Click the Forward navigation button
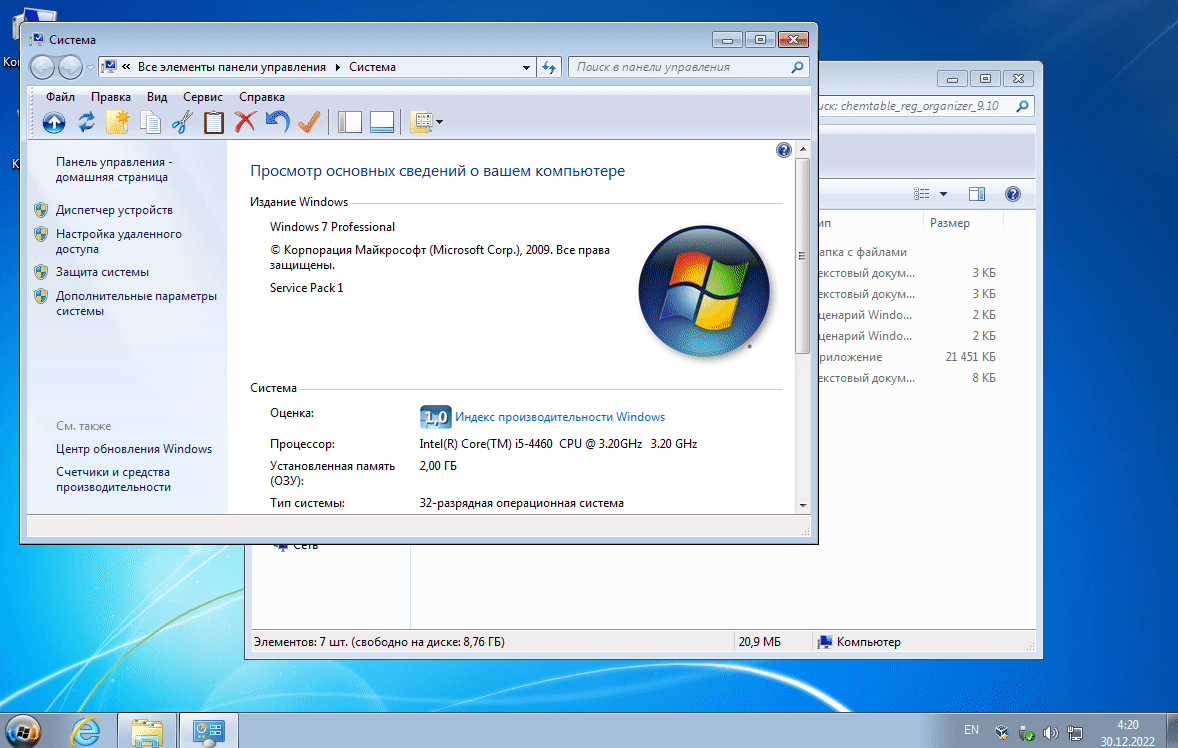 coord(70,68)
